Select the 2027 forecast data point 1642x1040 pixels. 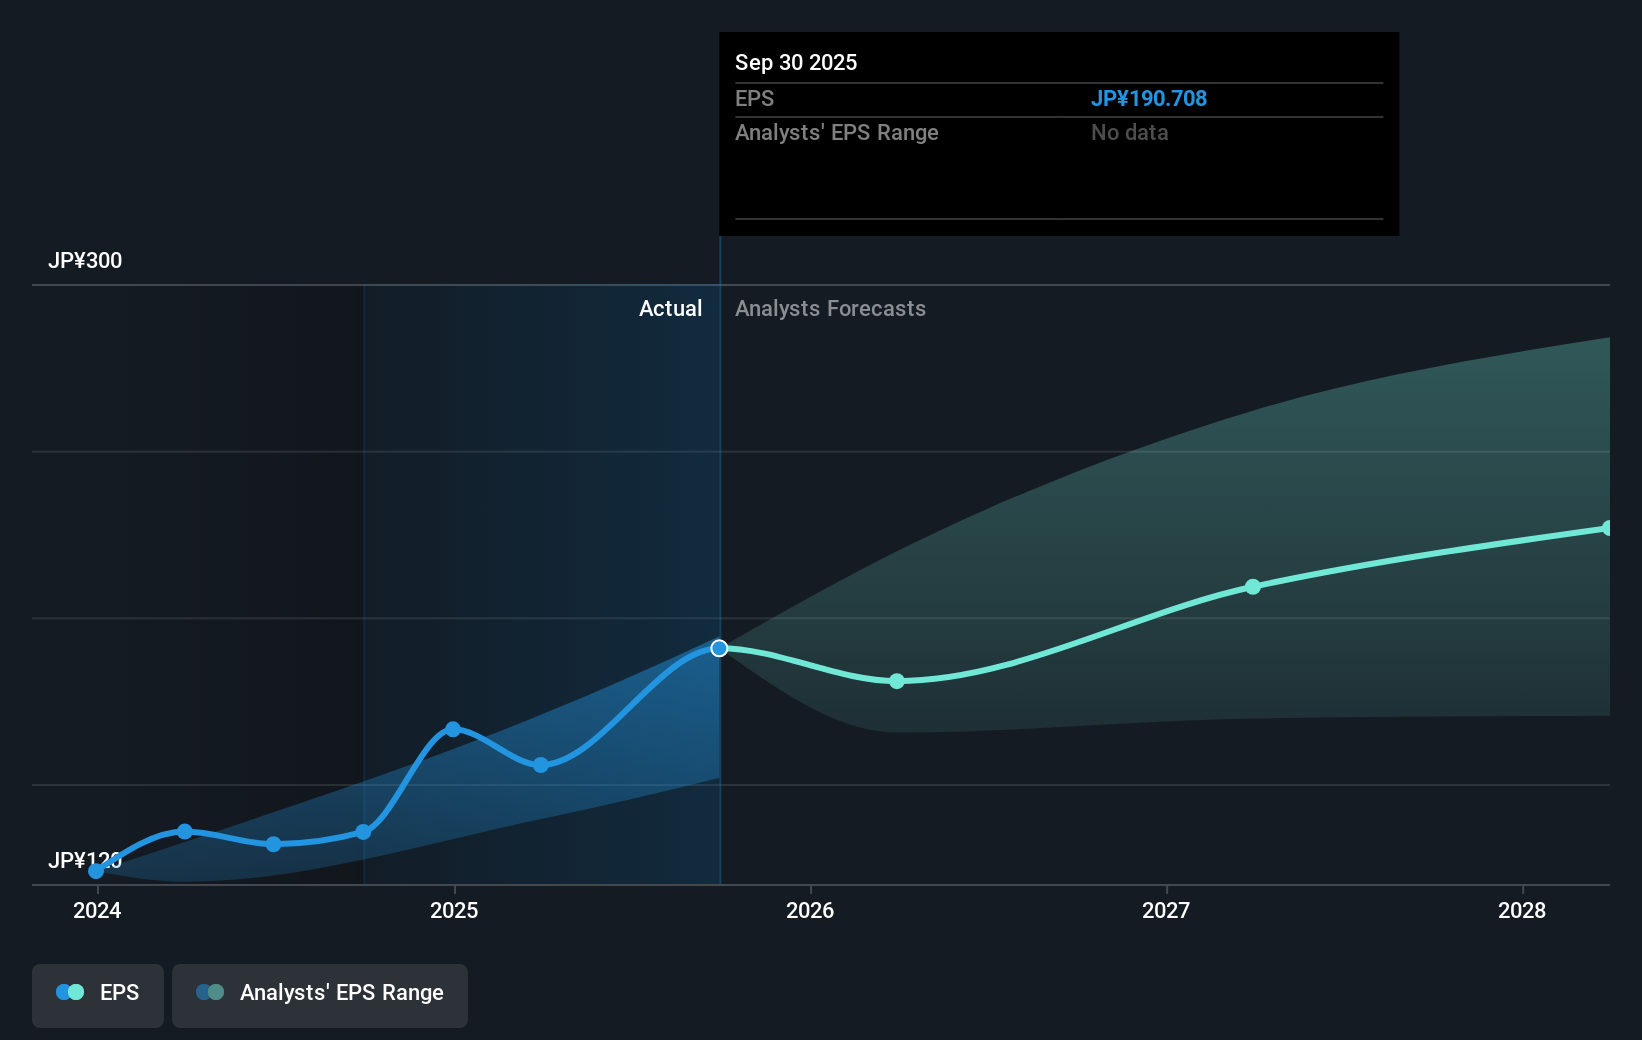tap(1253, 587)
